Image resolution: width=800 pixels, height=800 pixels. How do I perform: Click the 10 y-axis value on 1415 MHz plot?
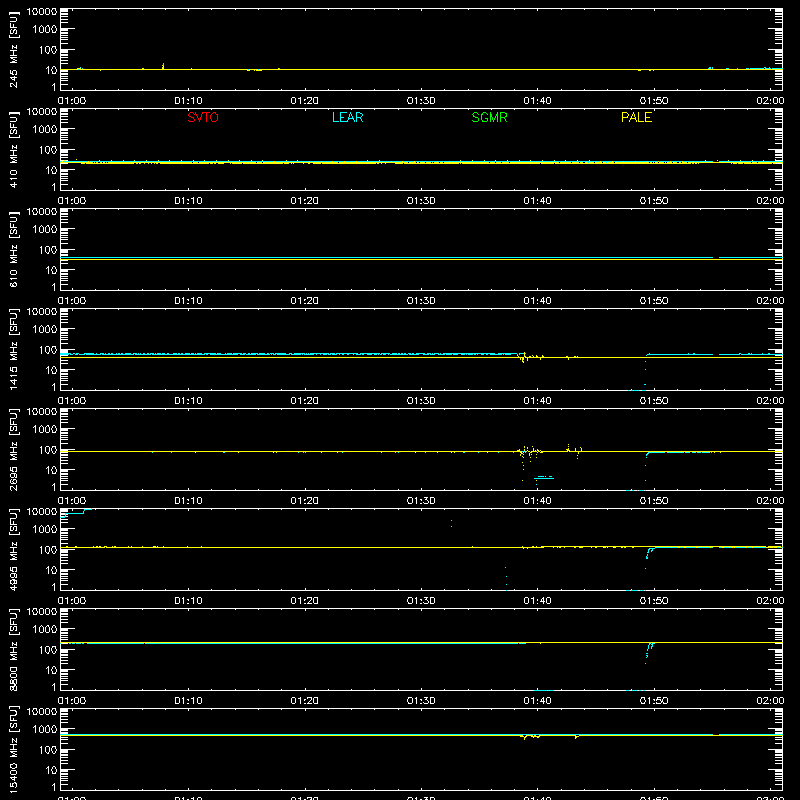point(52,370)
